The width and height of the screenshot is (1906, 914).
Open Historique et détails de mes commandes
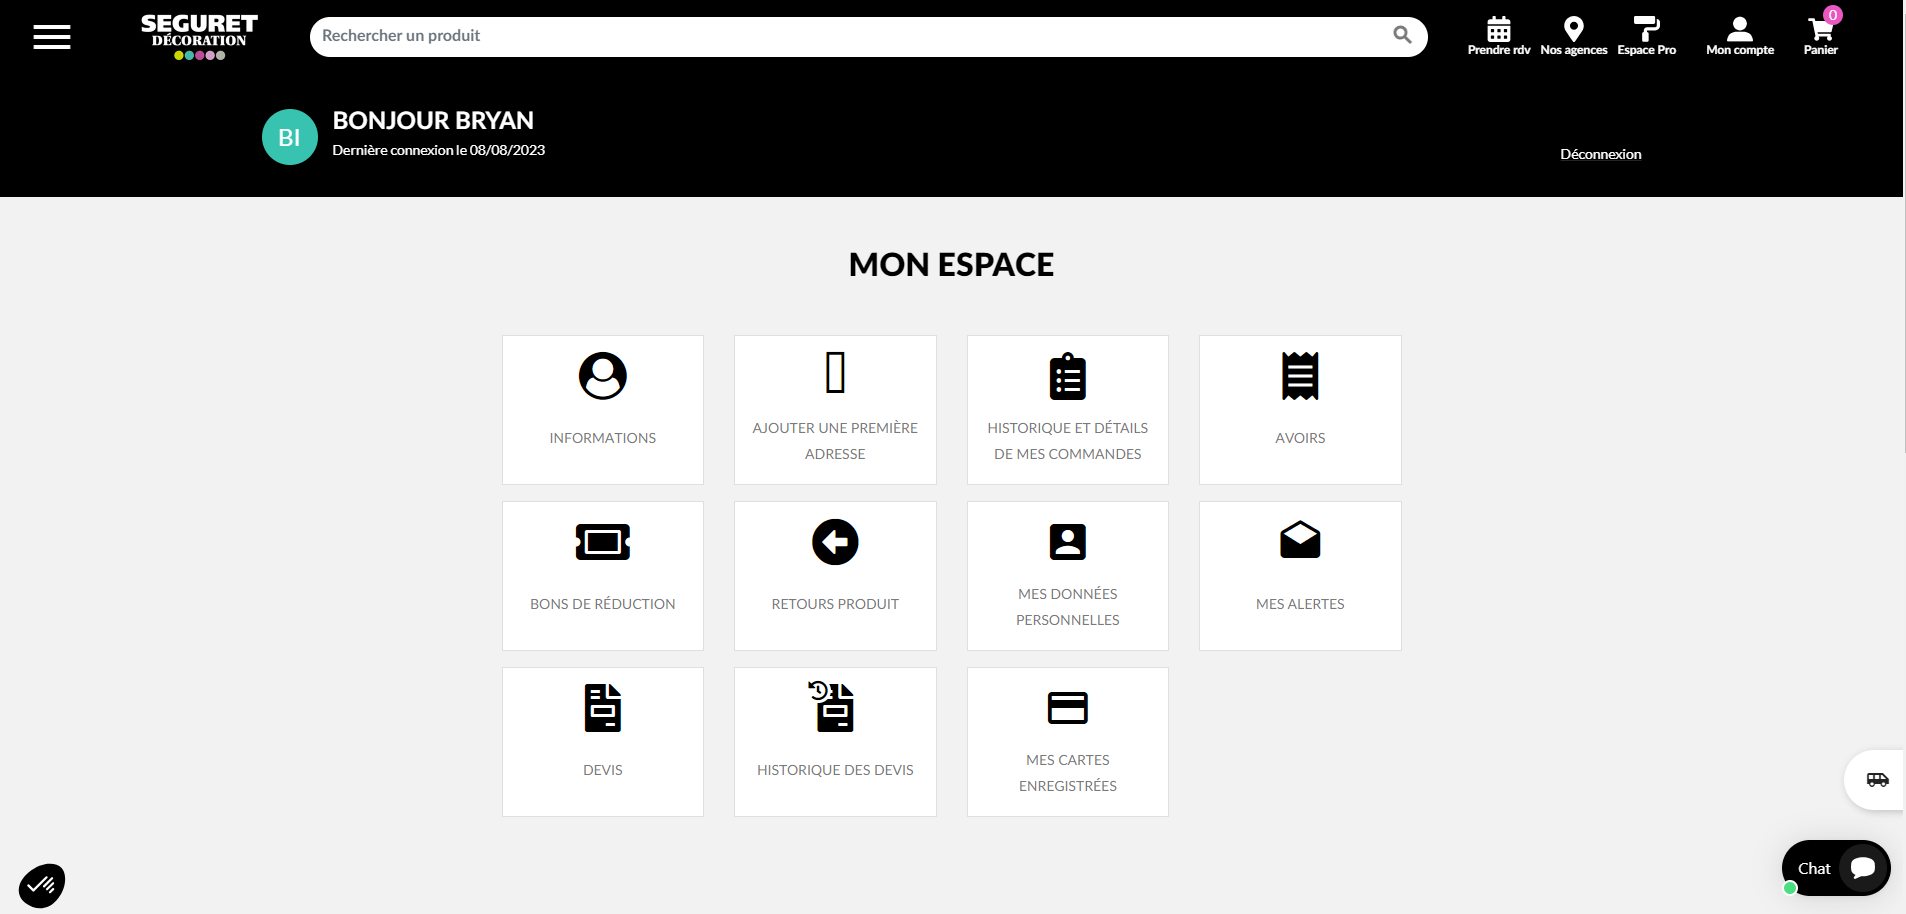pyautogui.click(x=1067, y=410)
